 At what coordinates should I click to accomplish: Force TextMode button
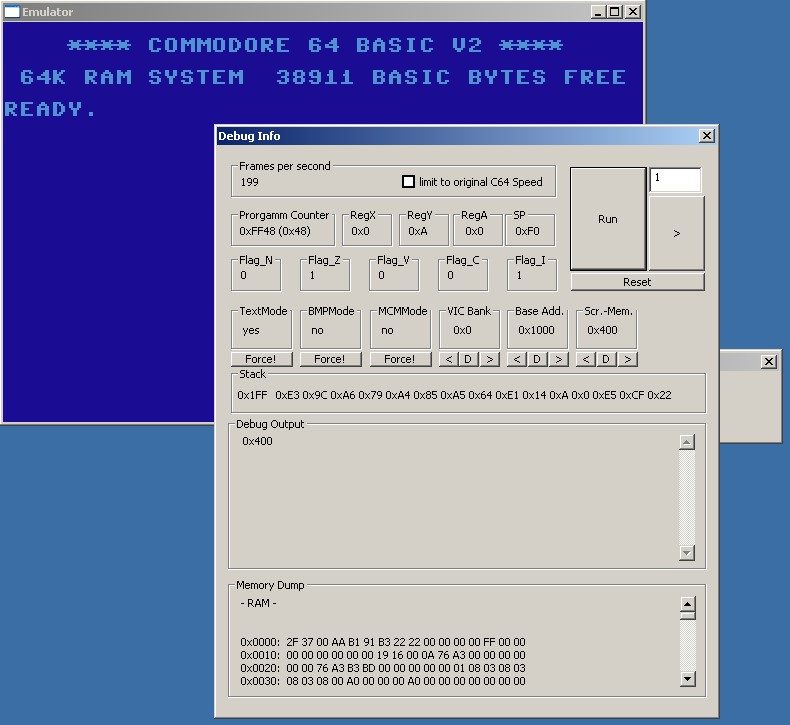tap(260, 359)
